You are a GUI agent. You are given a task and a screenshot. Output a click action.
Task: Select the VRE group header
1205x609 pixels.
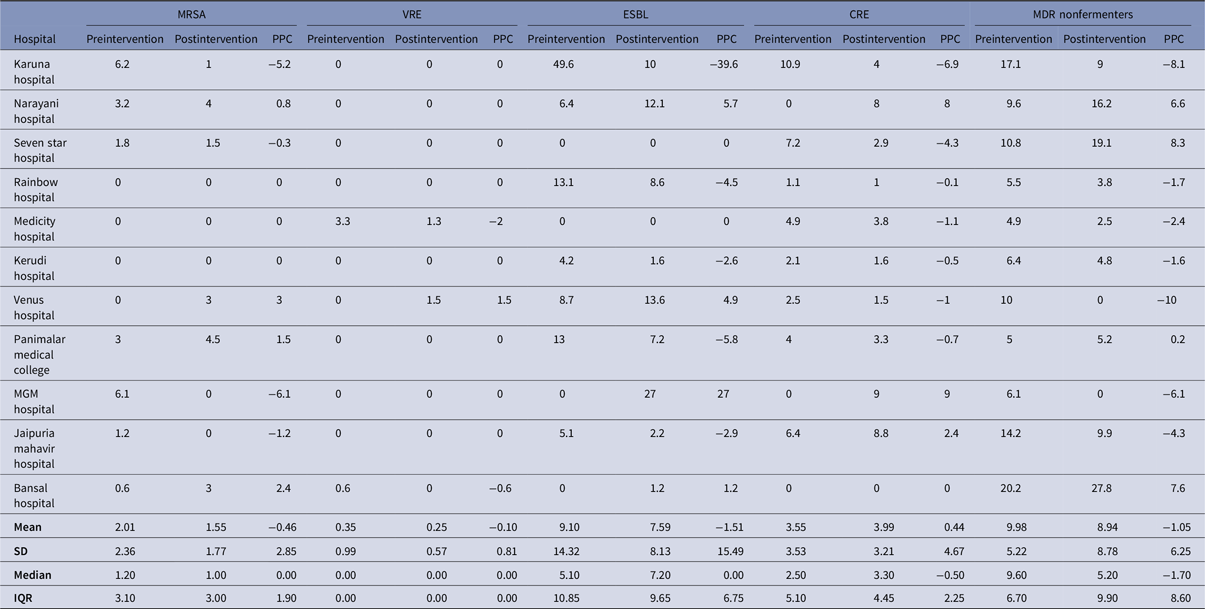[412, 15]
